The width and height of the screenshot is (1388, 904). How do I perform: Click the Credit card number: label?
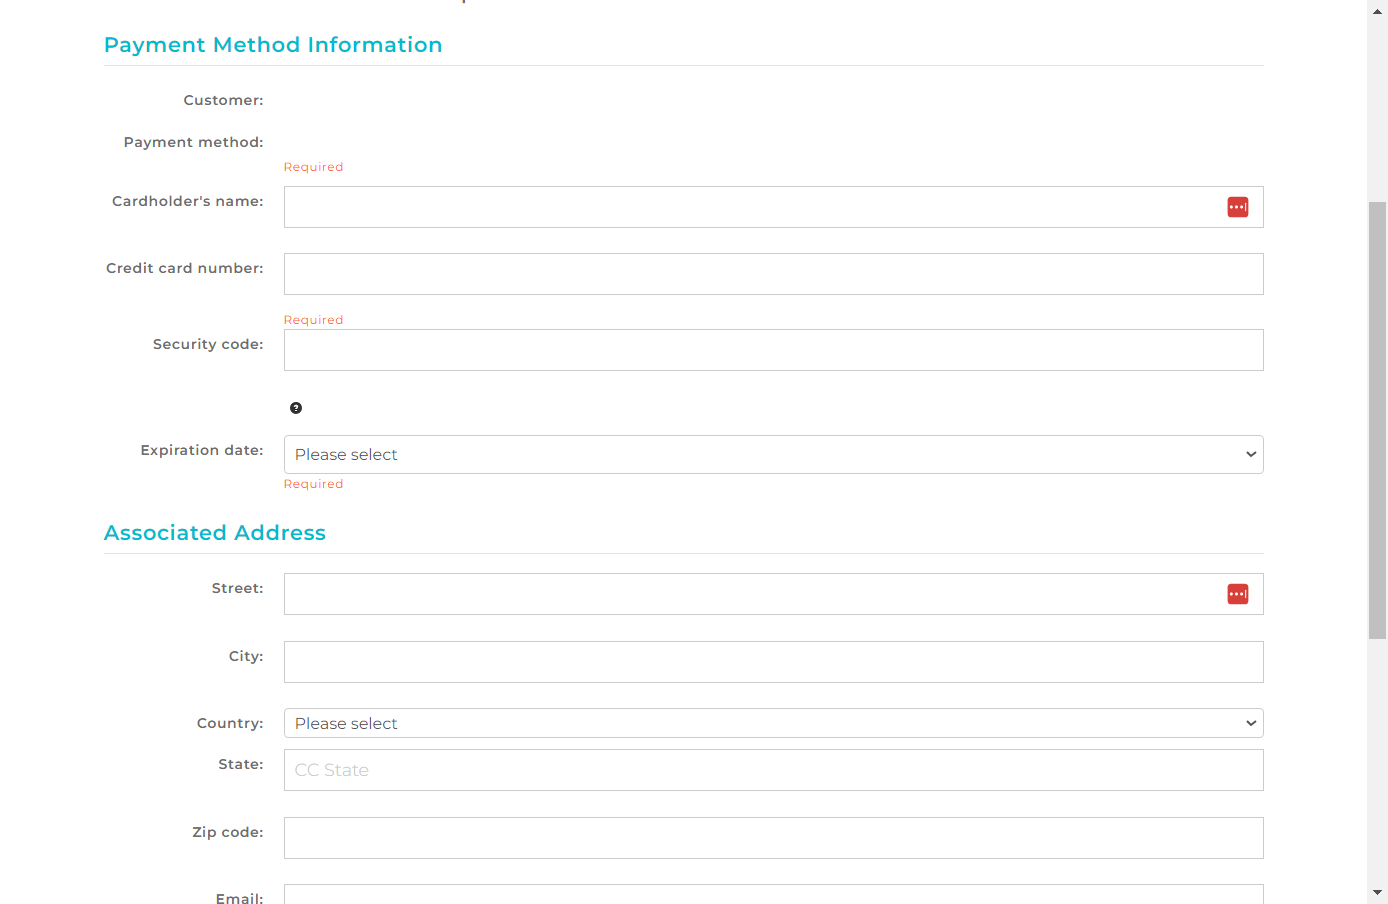click(x=185, y=268)
